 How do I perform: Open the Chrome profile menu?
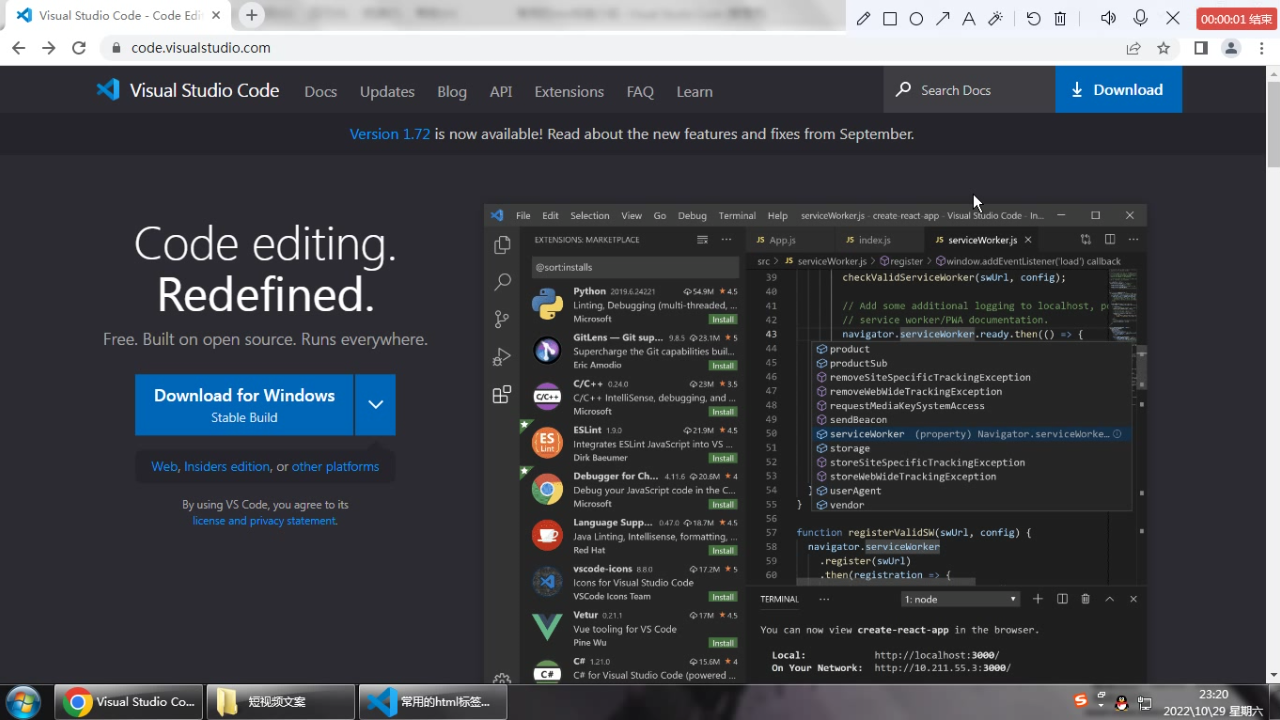1231,48
